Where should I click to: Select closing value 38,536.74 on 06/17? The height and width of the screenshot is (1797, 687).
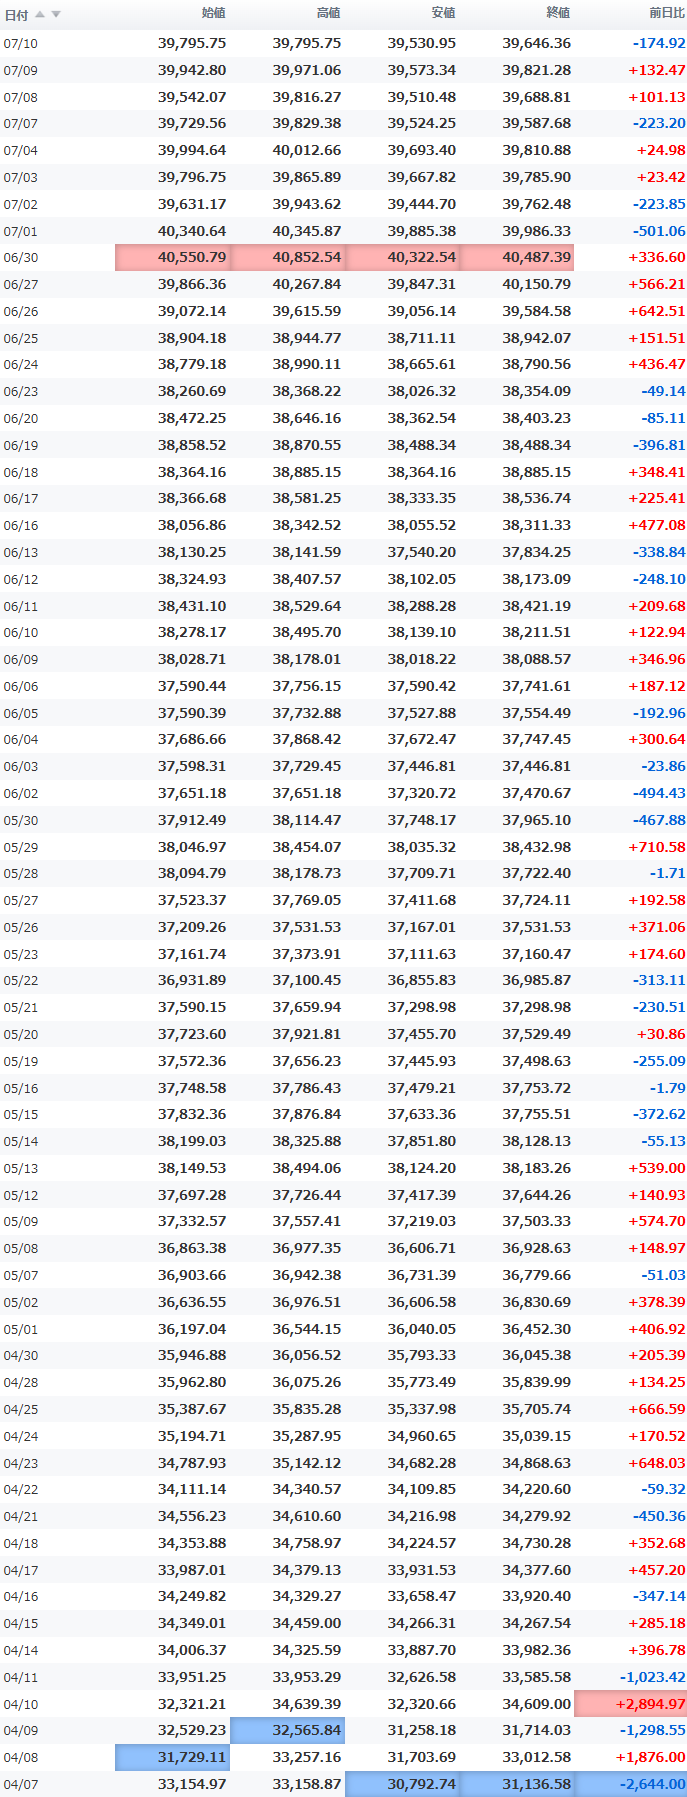[x=537, y=498]
